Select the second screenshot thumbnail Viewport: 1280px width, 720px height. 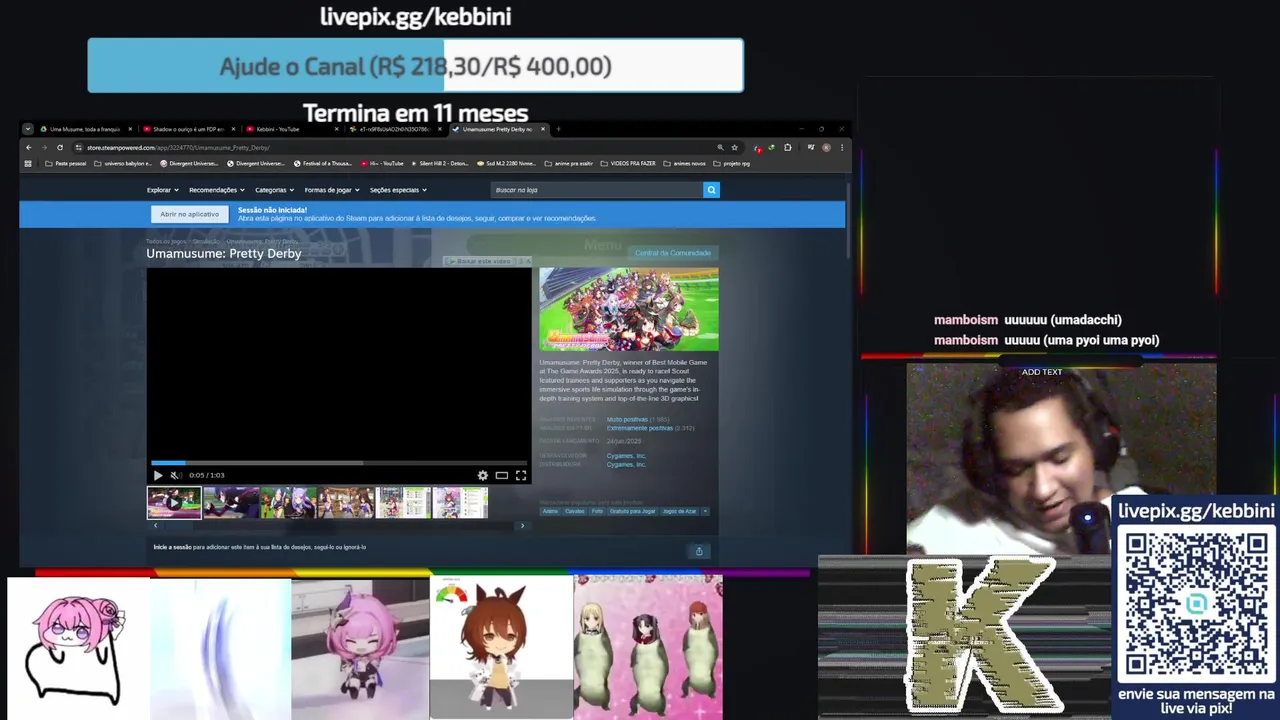(x=231, y=502)
